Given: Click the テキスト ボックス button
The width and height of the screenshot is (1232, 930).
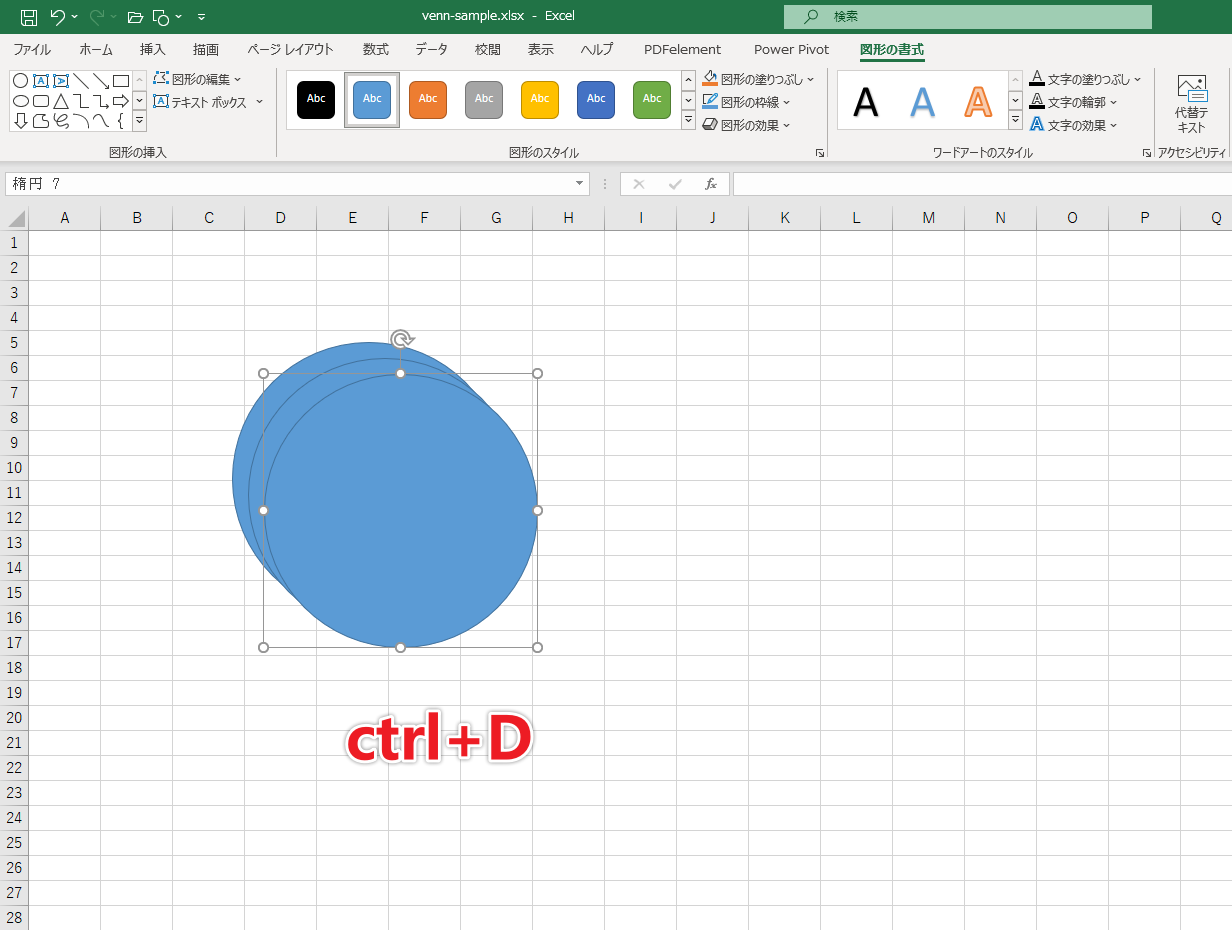Looking at the screenshot, I should 208,102.
